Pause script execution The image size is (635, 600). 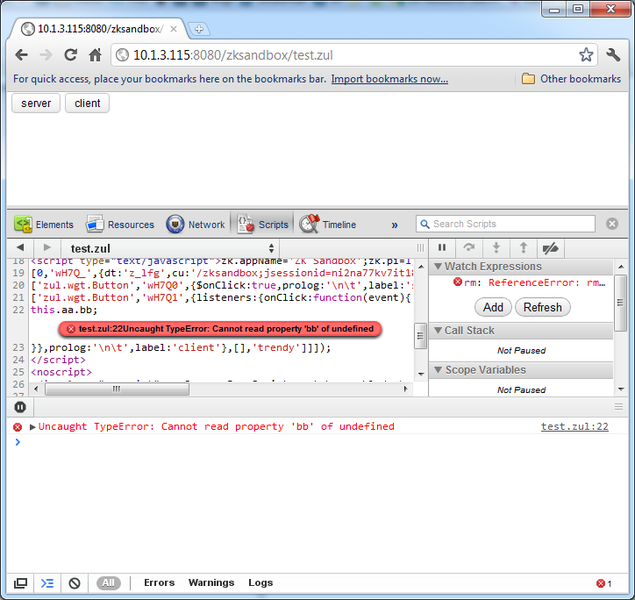click(442, 248)
